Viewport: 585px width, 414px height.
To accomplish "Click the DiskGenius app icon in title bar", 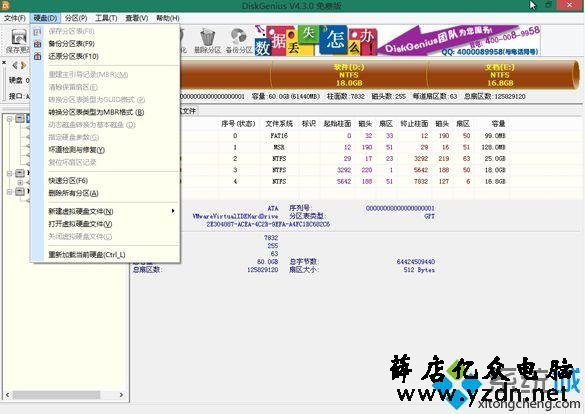I will pos(5,5).
